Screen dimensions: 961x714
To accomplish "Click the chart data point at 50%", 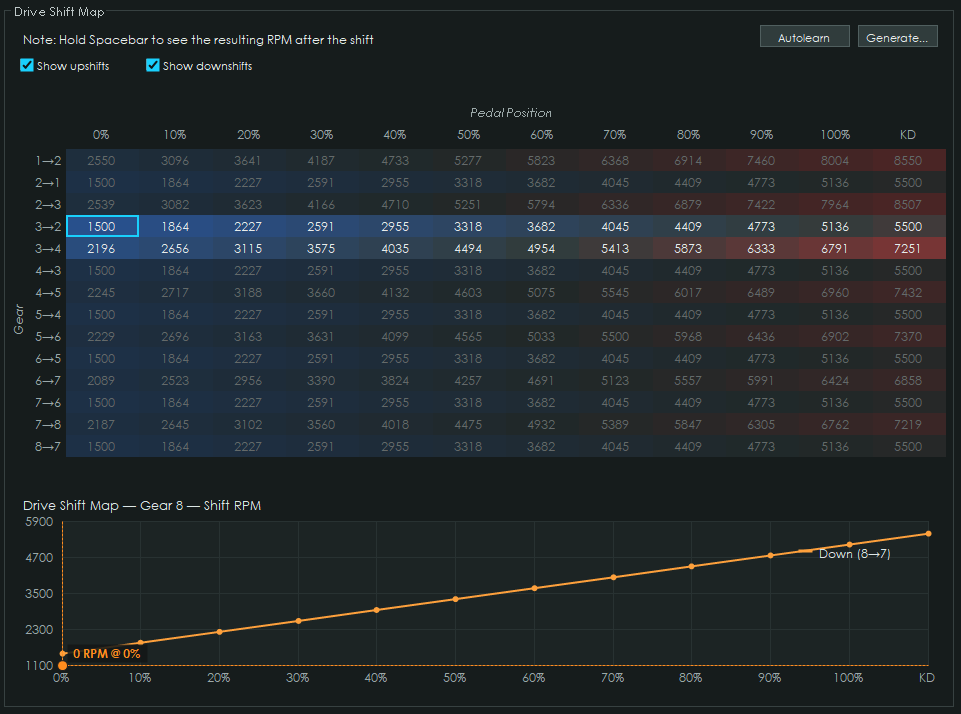I will click(455, 599).
